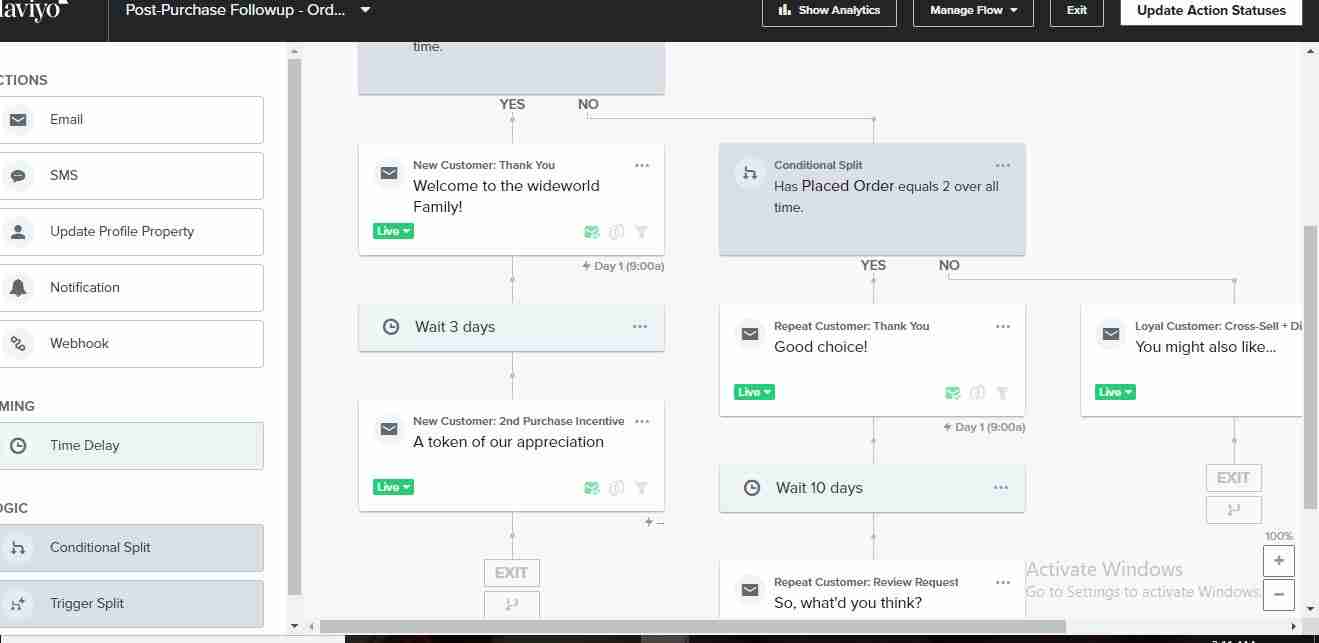
Task: Open Live status dropdown on Welcome email
Action: coord(394,231)
